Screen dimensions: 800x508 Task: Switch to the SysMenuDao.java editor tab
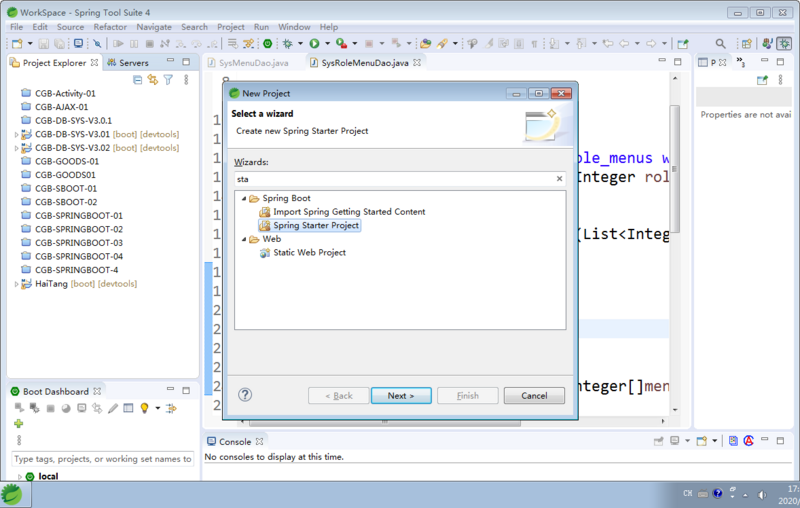click(x=248, y=63)
